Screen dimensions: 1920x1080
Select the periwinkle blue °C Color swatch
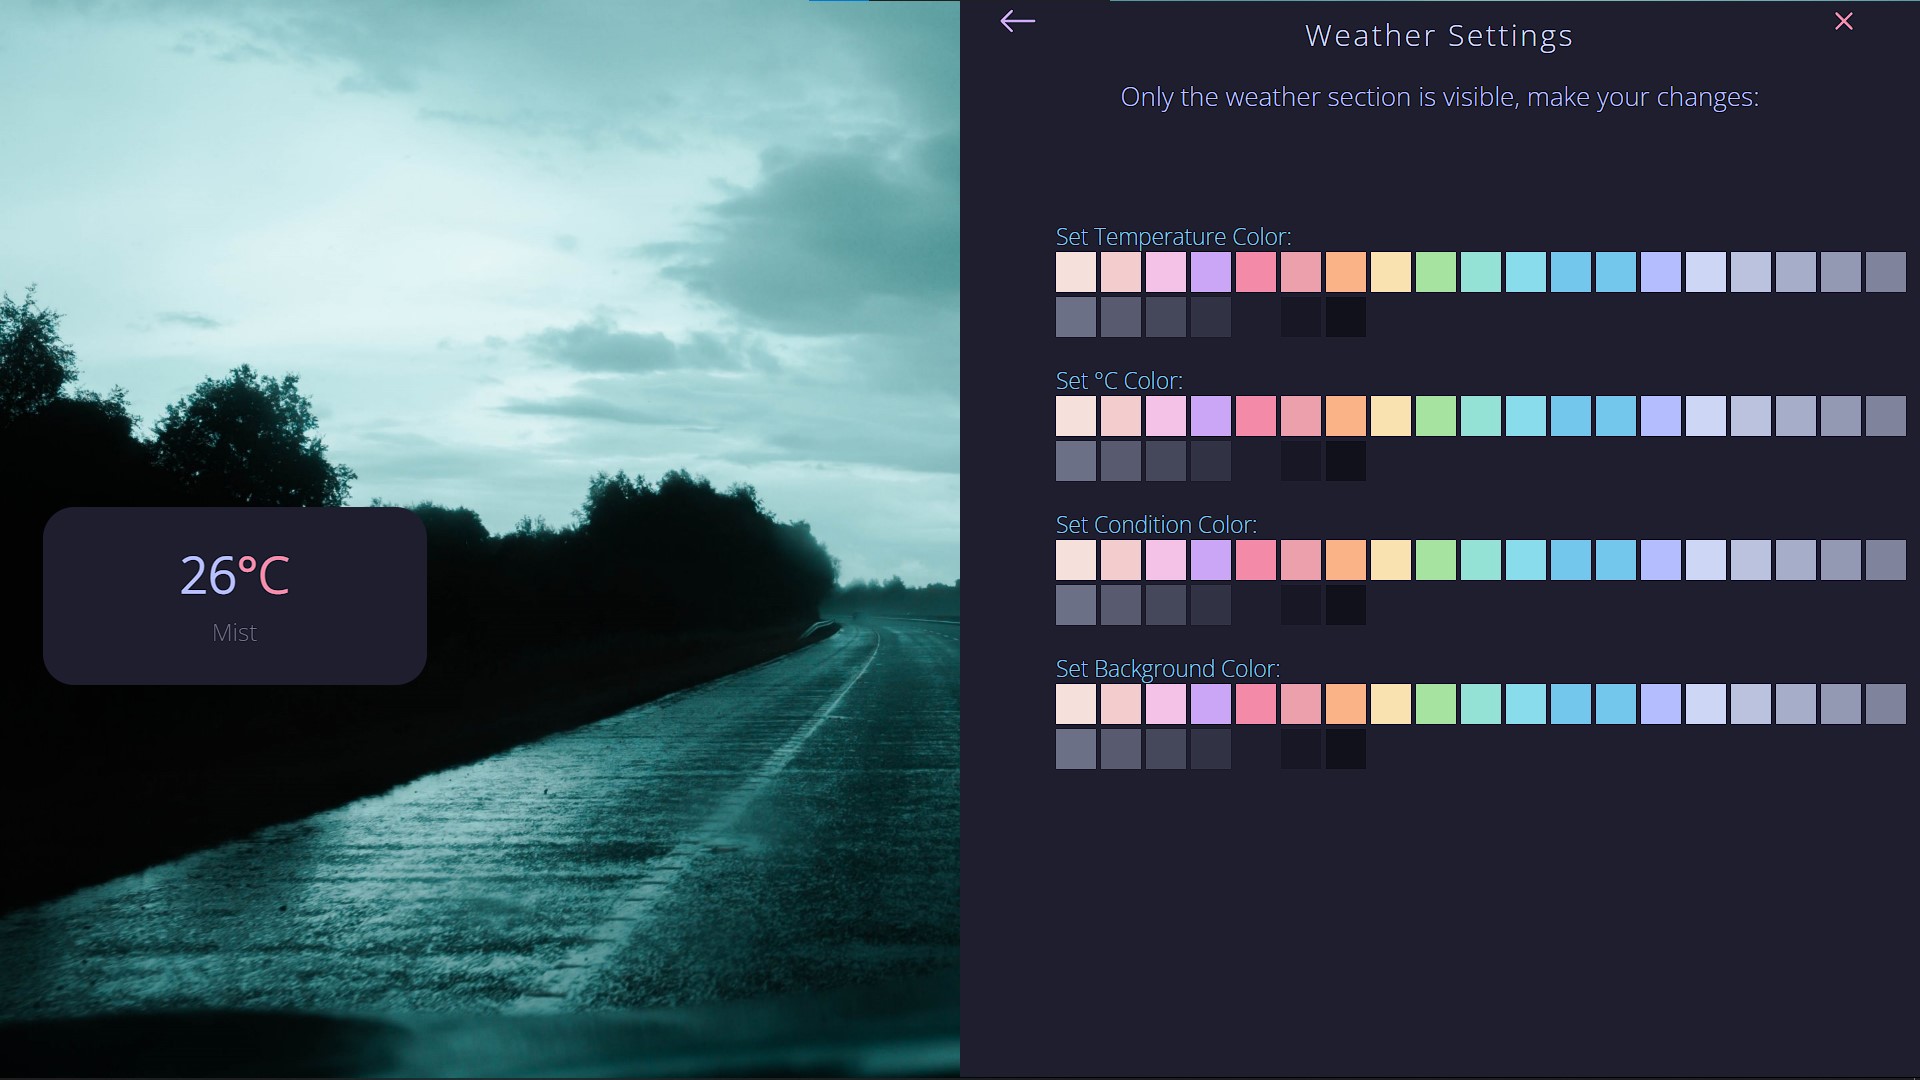pyautogui.click(x=1661, y=416)
